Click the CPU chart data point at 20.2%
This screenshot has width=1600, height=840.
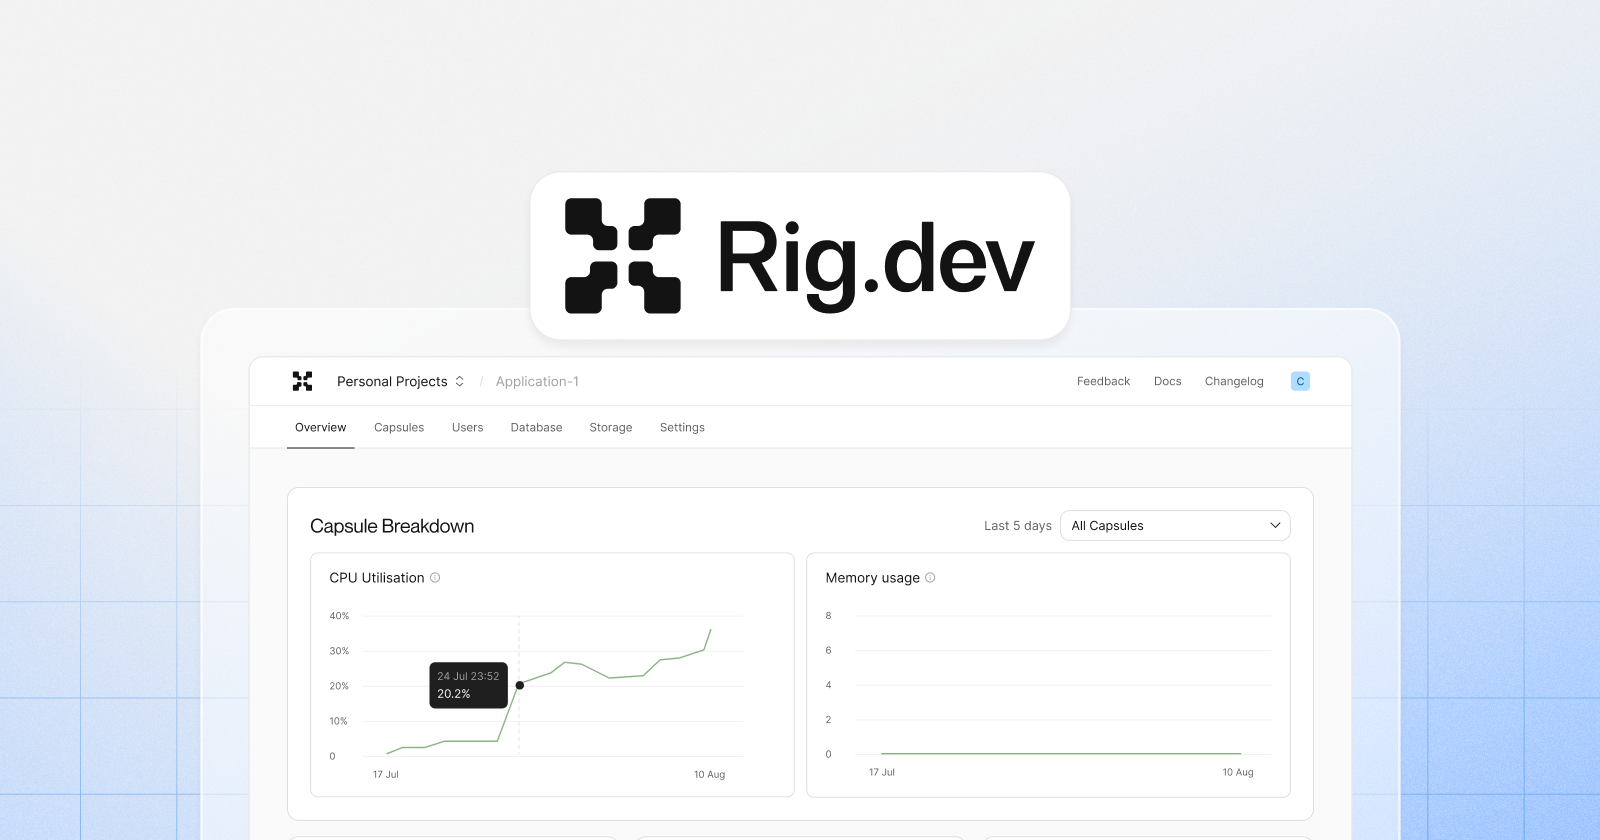(x=519, y=685)
